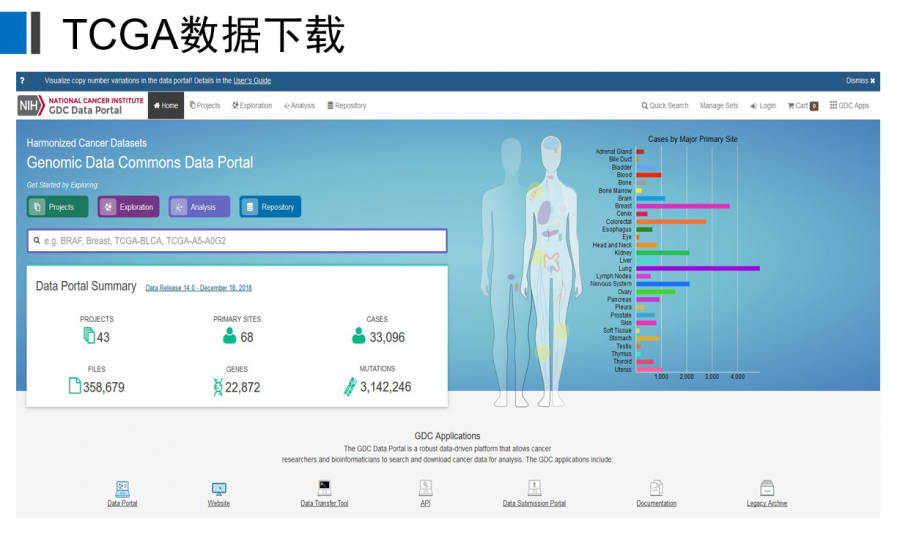Open the User's Guide link in banner
Image resolution: width=900 pixels, height=543 pixels.
pyautogui.click(x=252, y=81)
